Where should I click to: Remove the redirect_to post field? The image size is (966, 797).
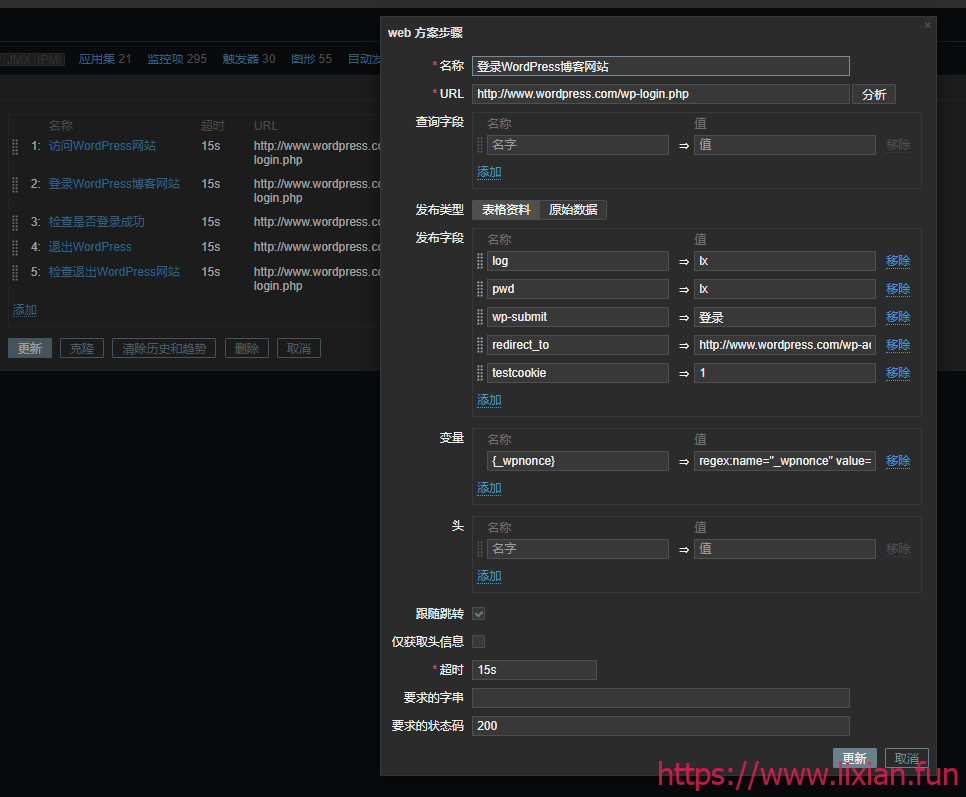(x=898, y=345)
